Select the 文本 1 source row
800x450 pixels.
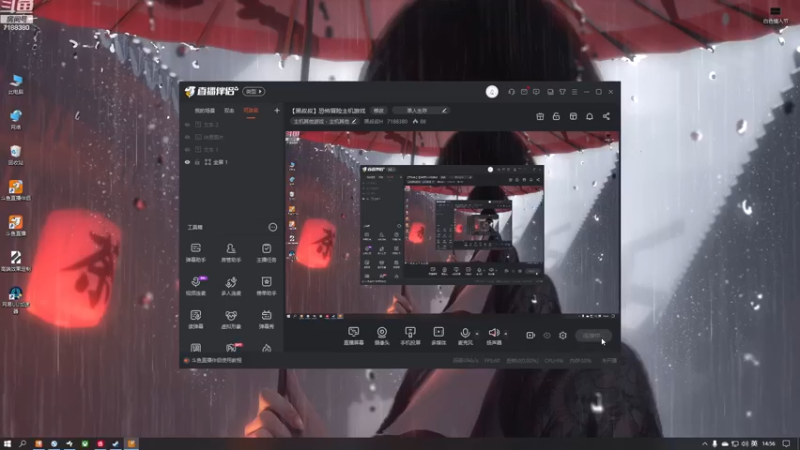tap(232, 149)
